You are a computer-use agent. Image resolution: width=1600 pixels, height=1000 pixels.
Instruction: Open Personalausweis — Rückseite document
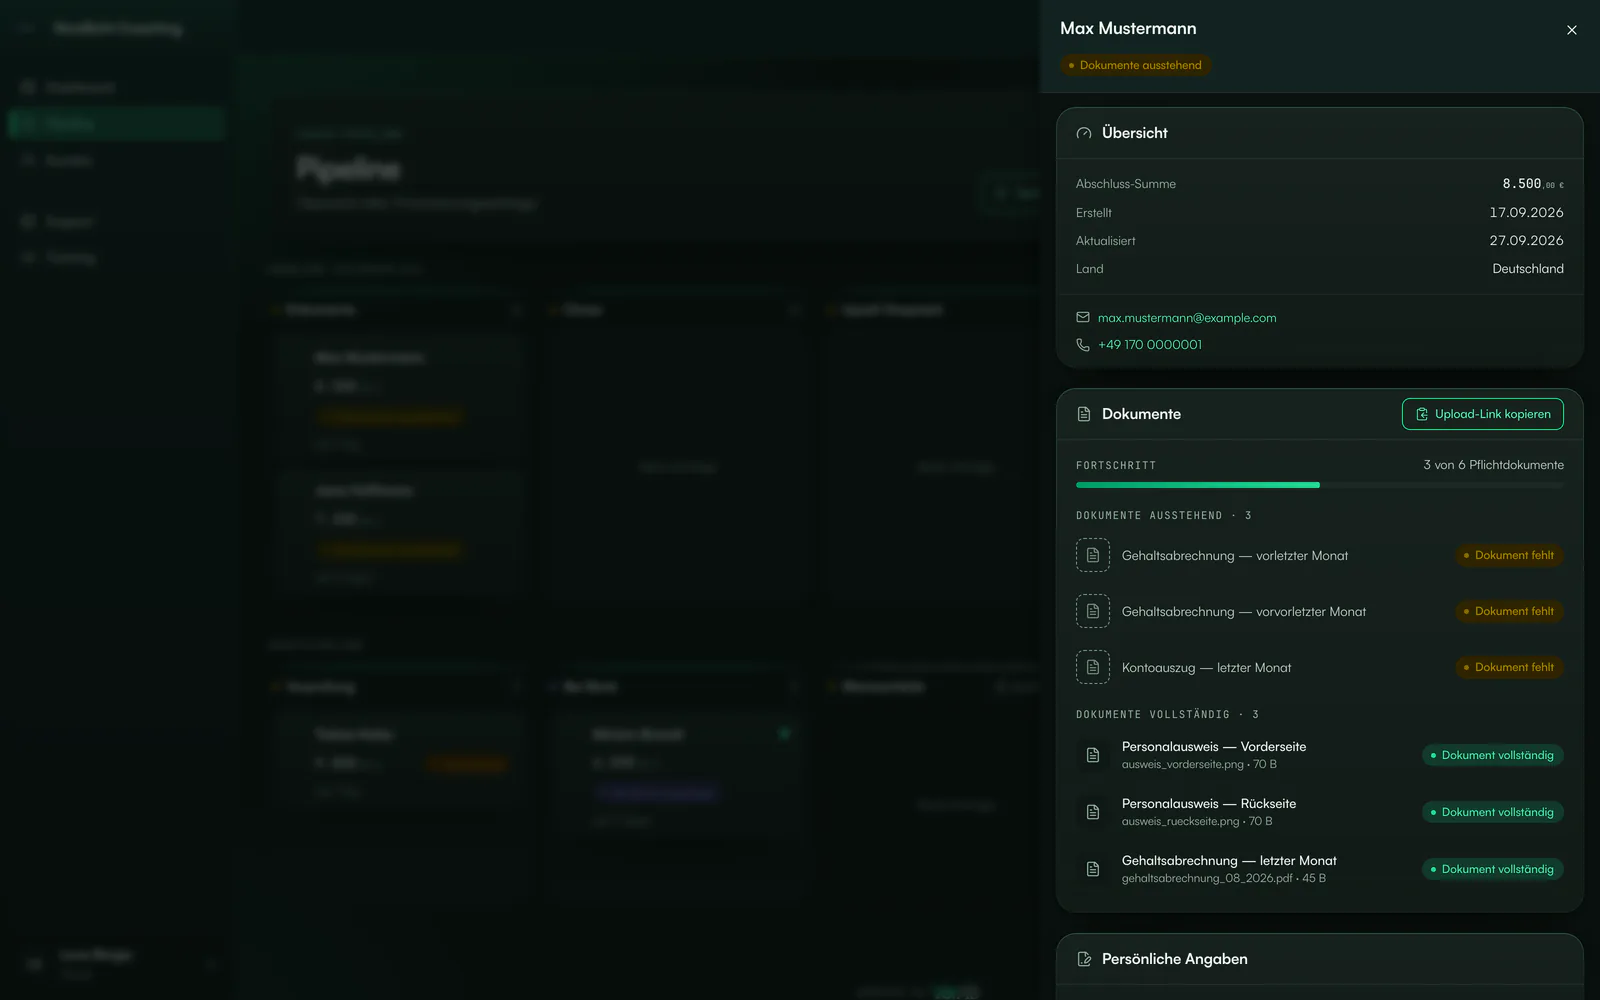pyautogui.click(x=1320, y=812)
